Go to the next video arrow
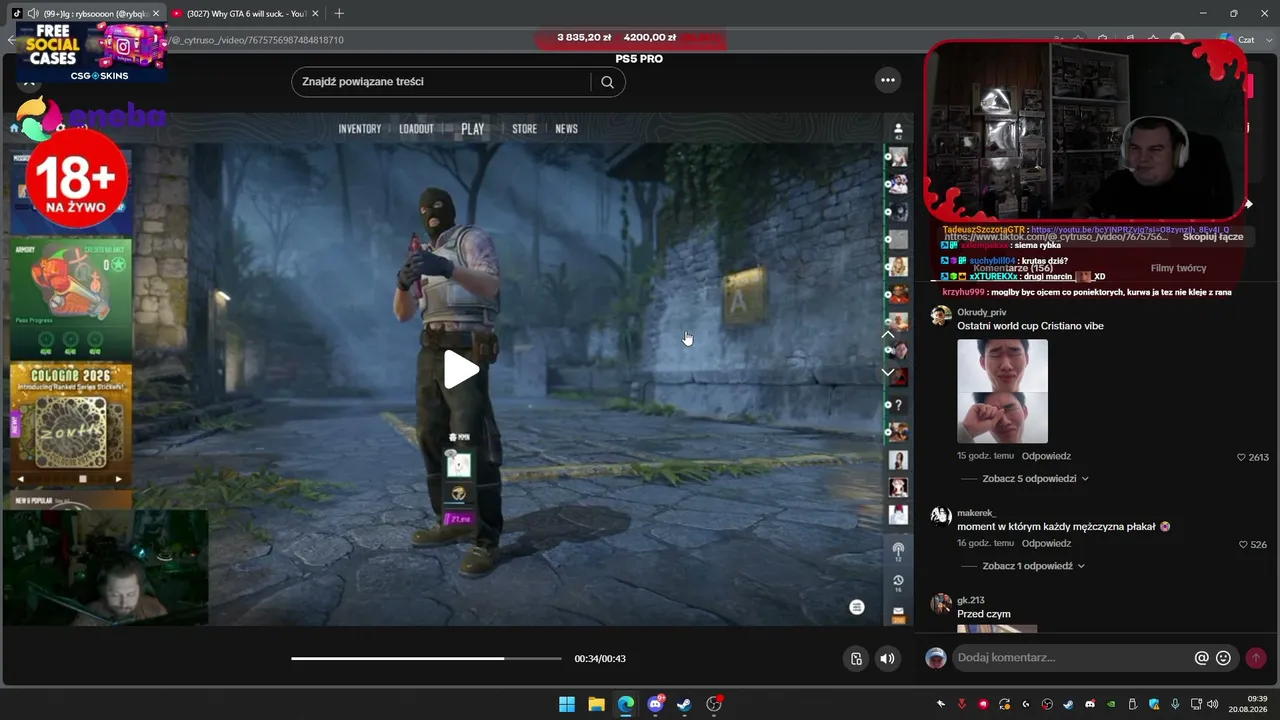This screenshot has width=1280, height=720. 887,372
